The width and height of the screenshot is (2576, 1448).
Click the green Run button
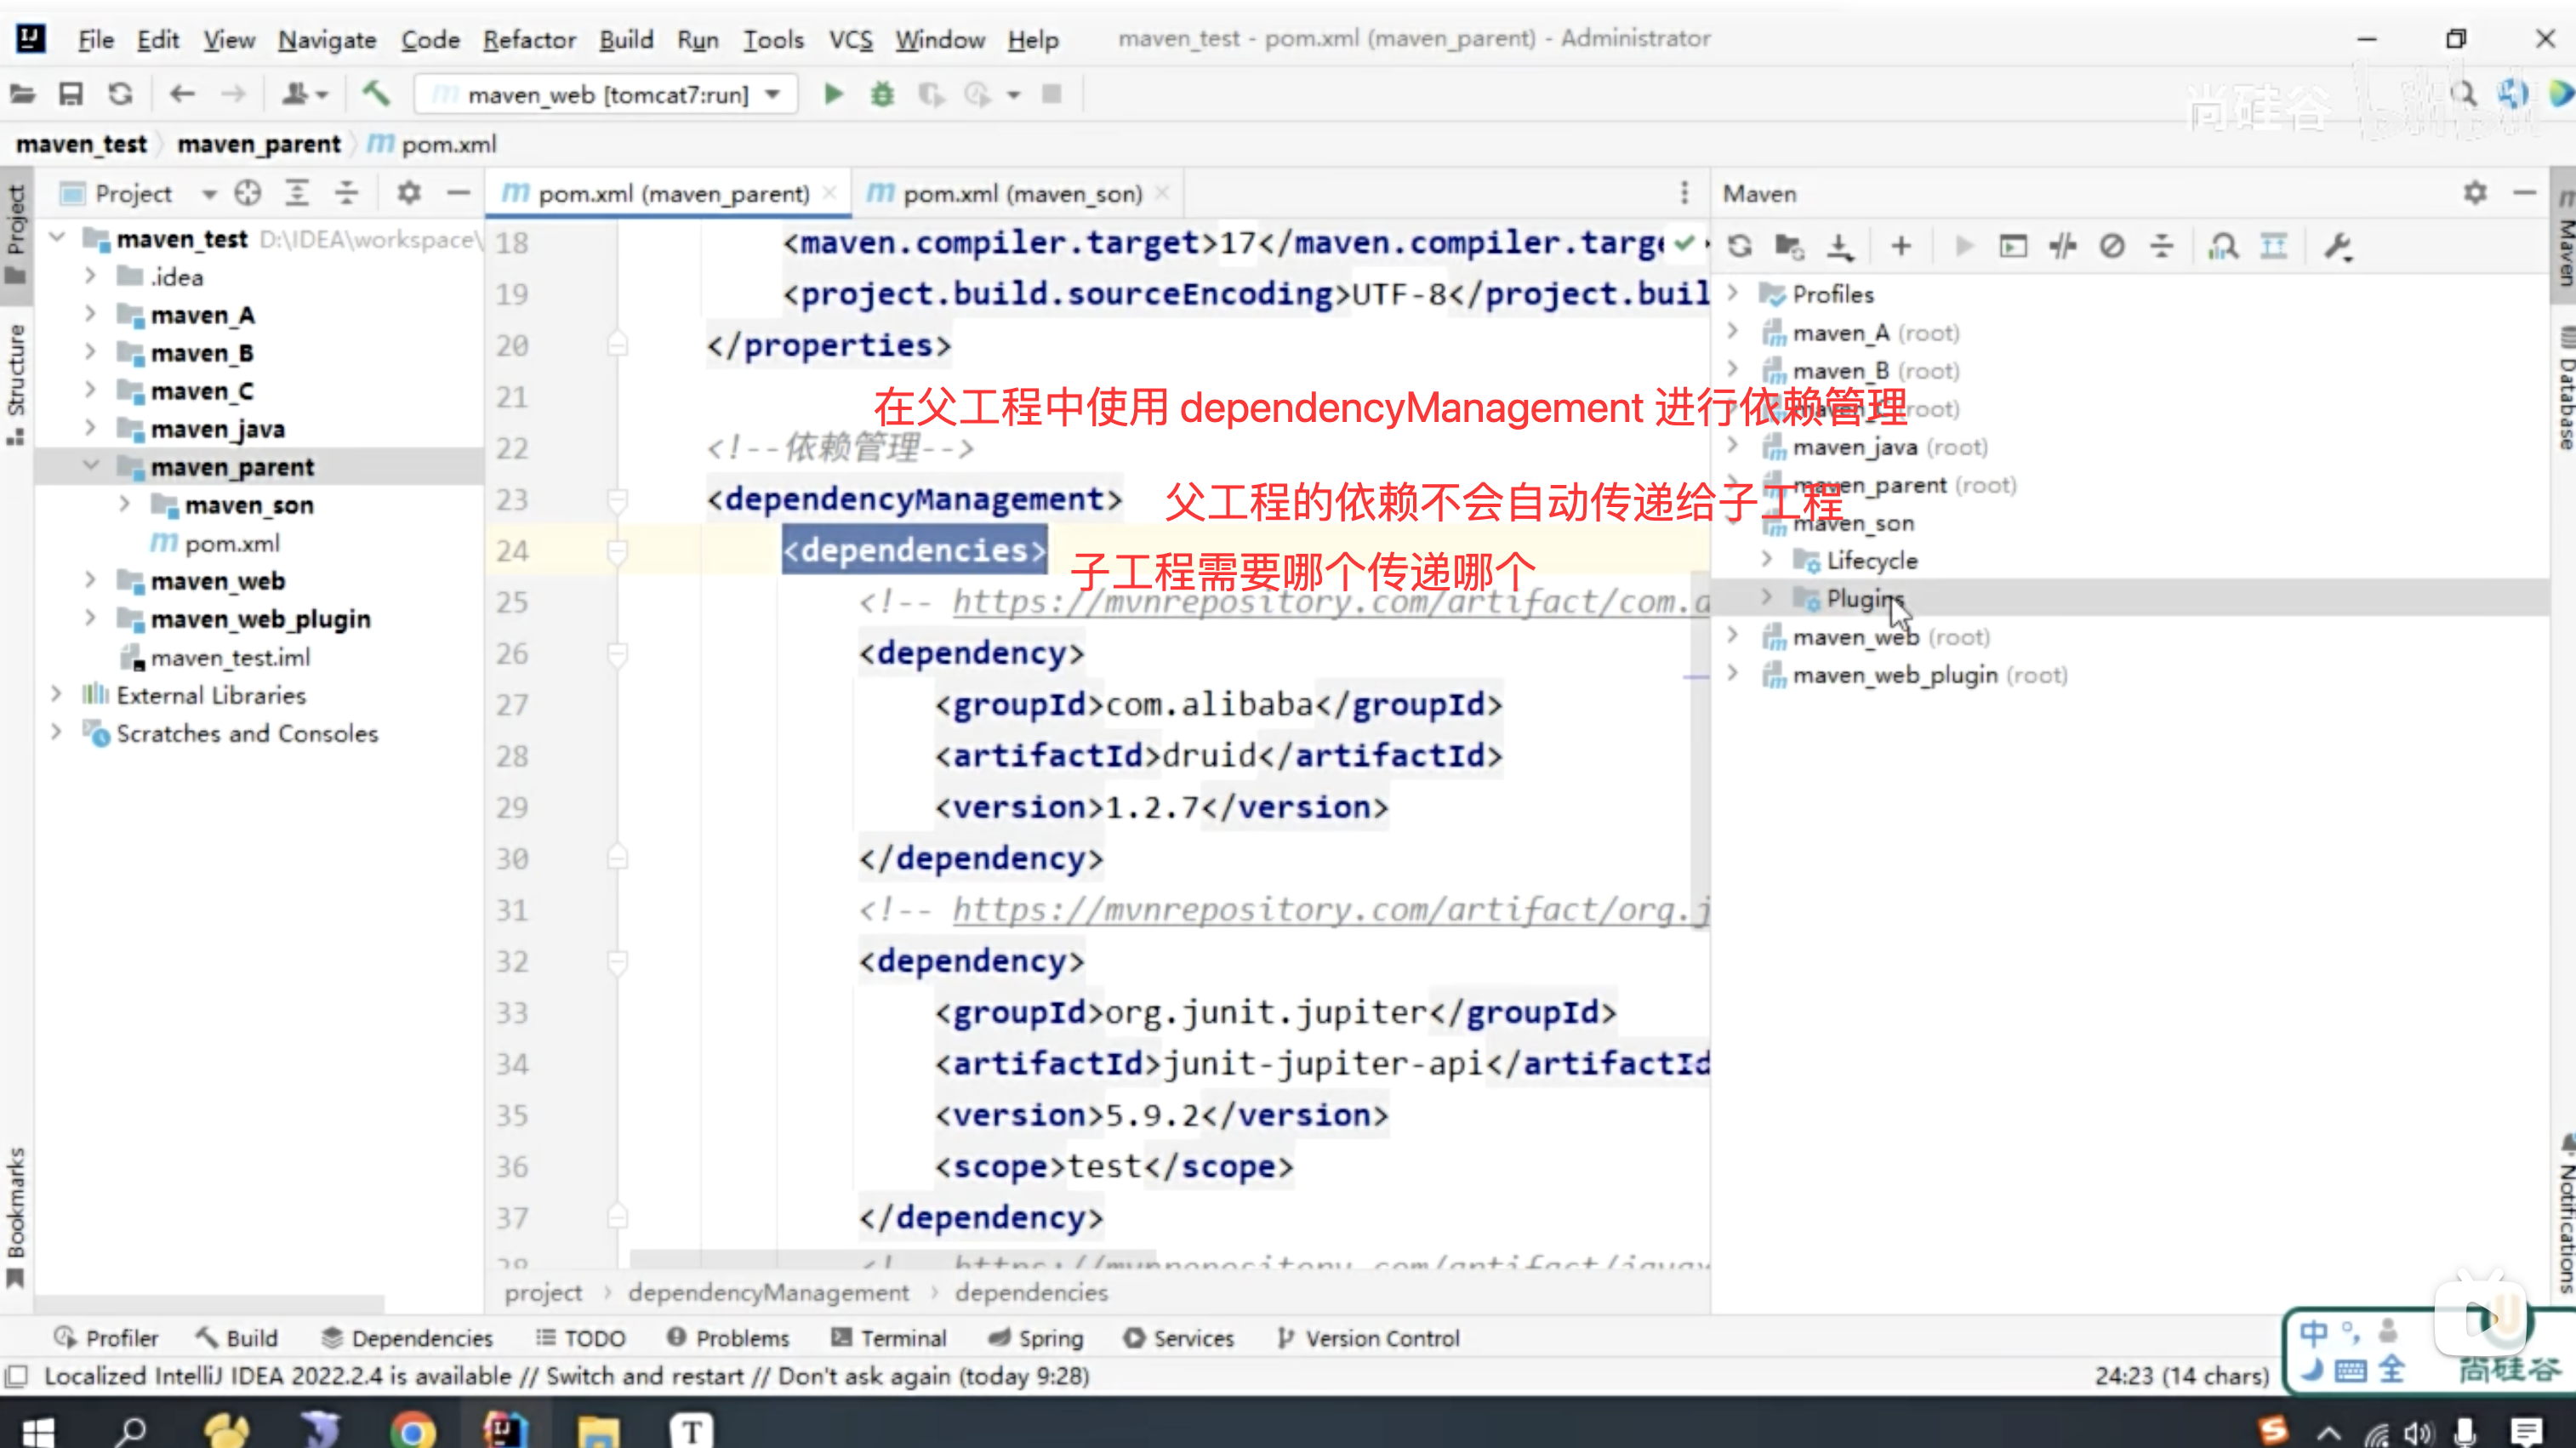tap(833, 94)
